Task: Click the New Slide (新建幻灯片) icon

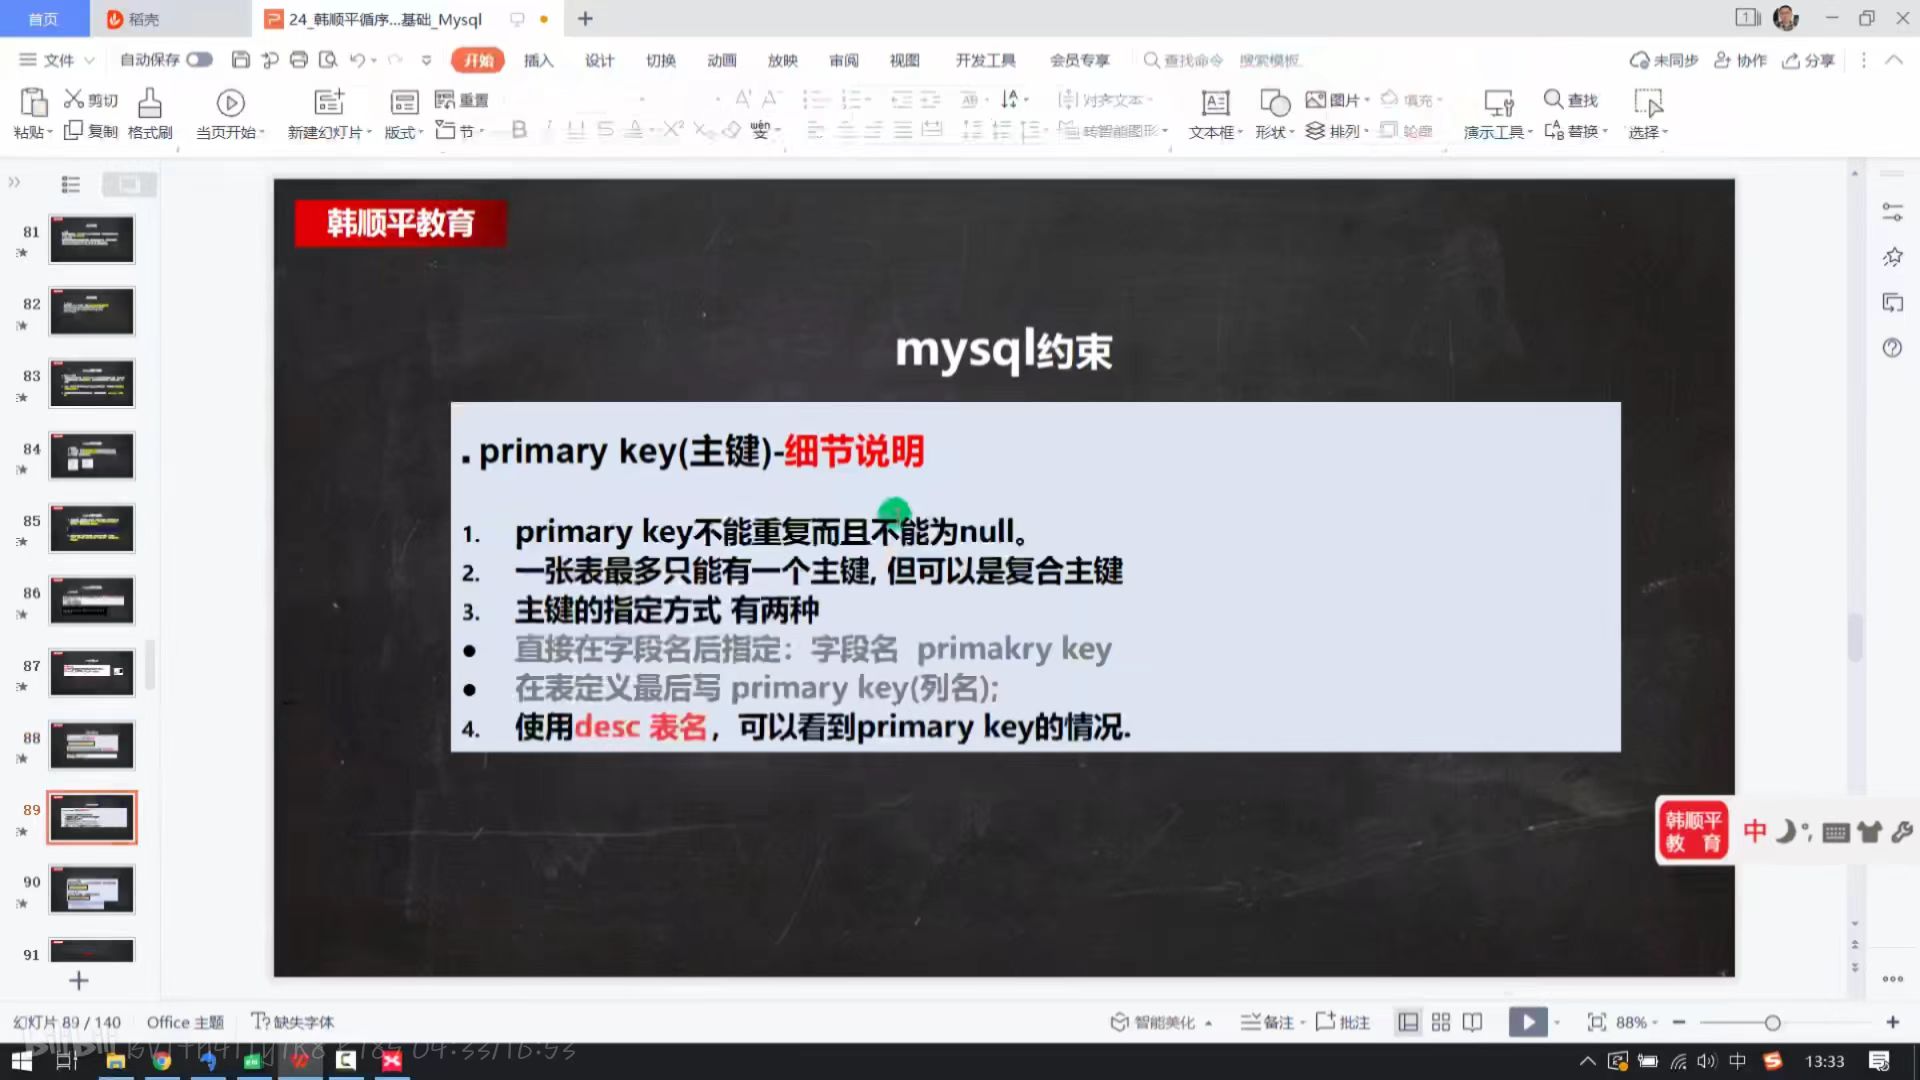Action: tap(329, 102)
